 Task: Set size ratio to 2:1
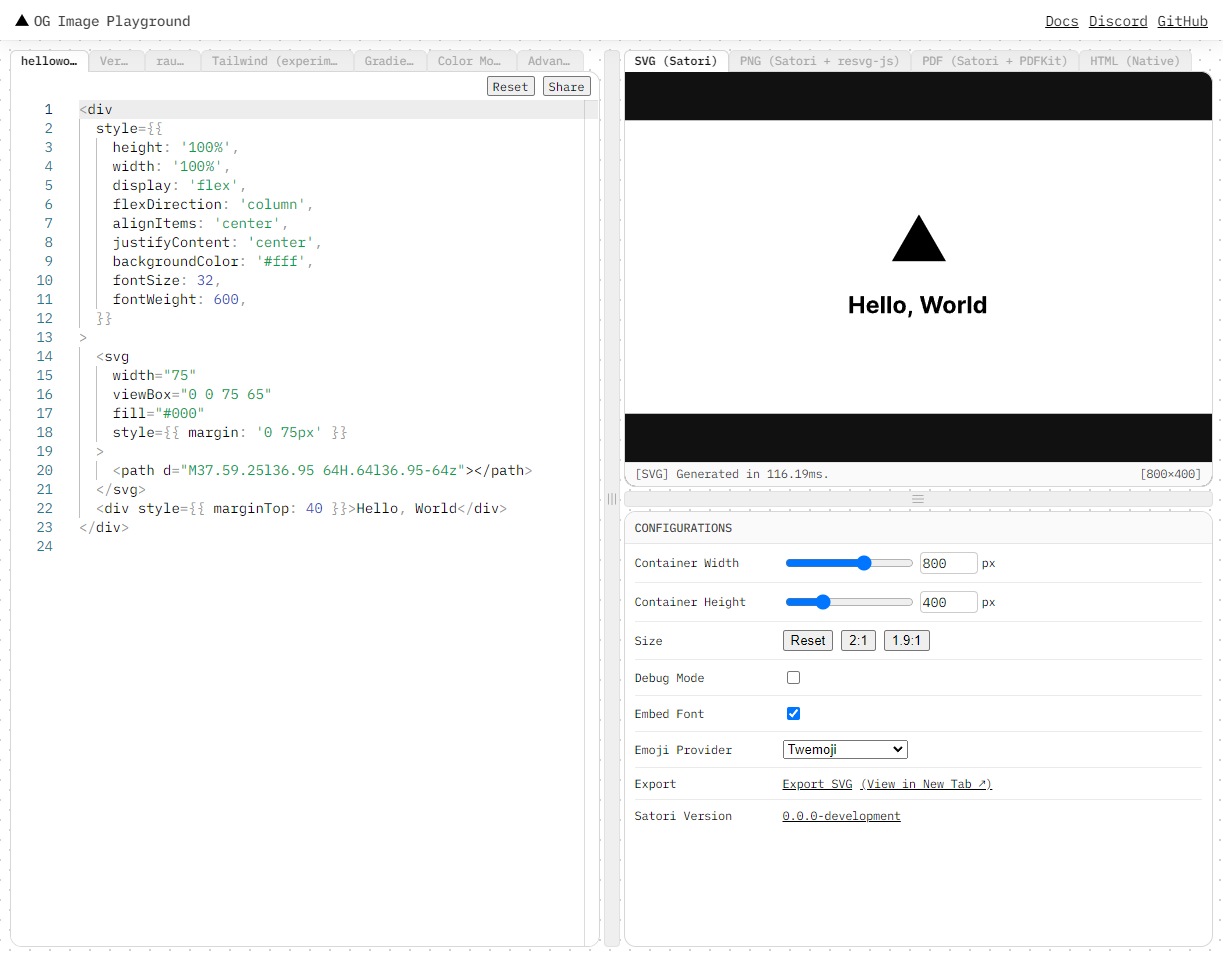coord(858,641)
